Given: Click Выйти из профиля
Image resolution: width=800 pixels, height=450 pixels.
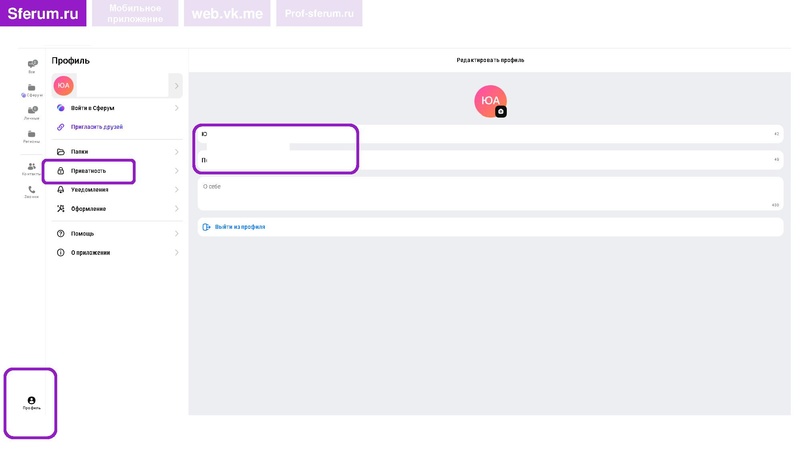Looking at the screenshot, I should click(239, 227).
